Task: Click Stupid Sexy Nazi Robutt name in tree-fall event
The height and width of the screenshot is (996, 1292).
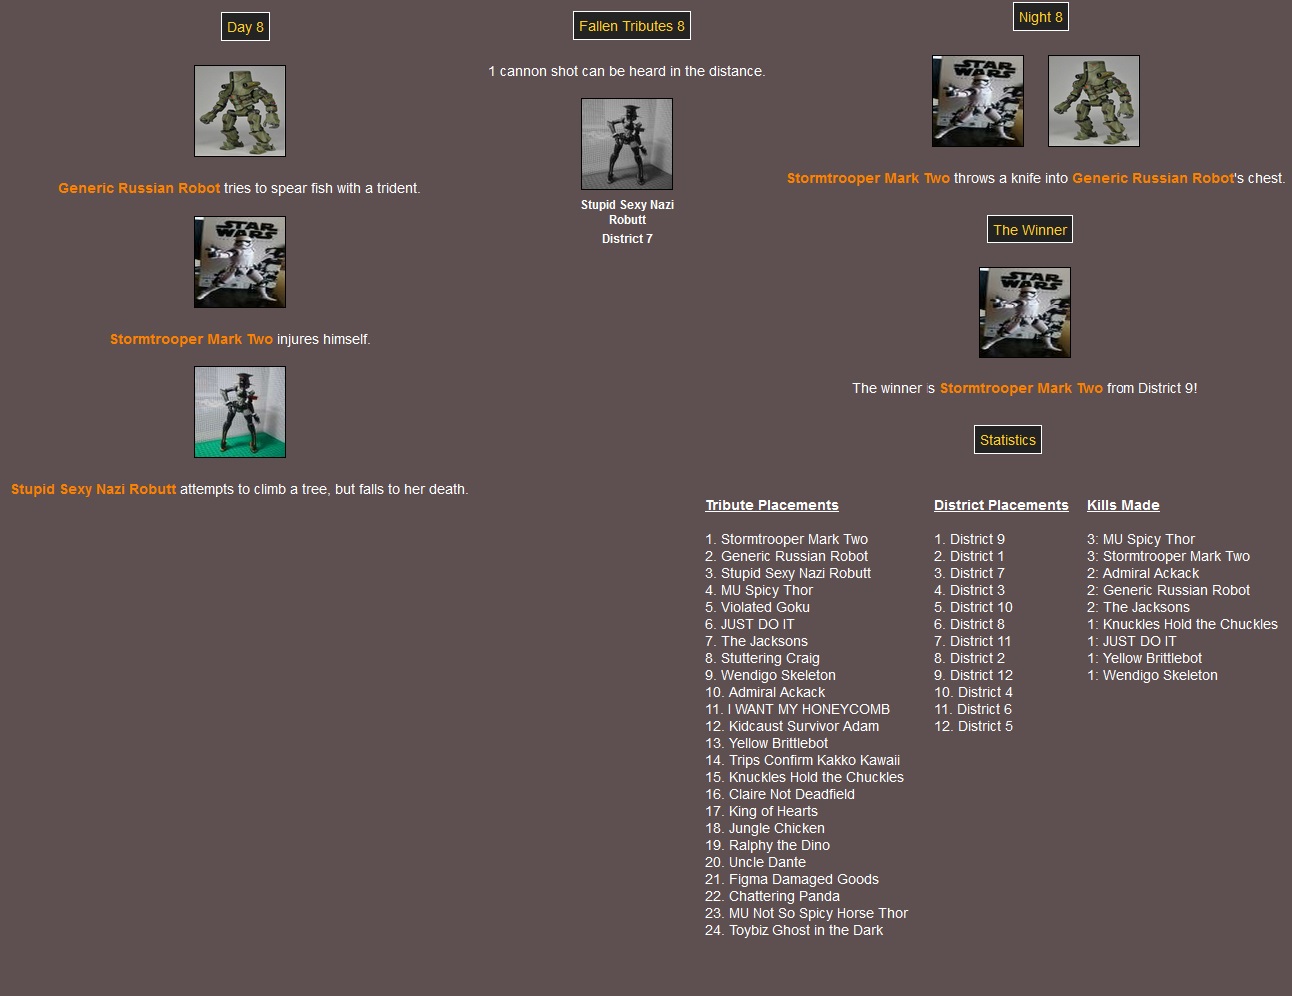Action: (x=93, y=489)
